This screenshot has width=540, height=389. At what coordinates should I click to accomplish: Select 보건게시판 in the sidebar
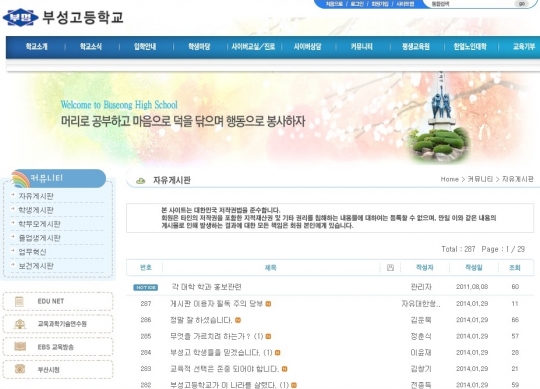[x=36, y=266]
